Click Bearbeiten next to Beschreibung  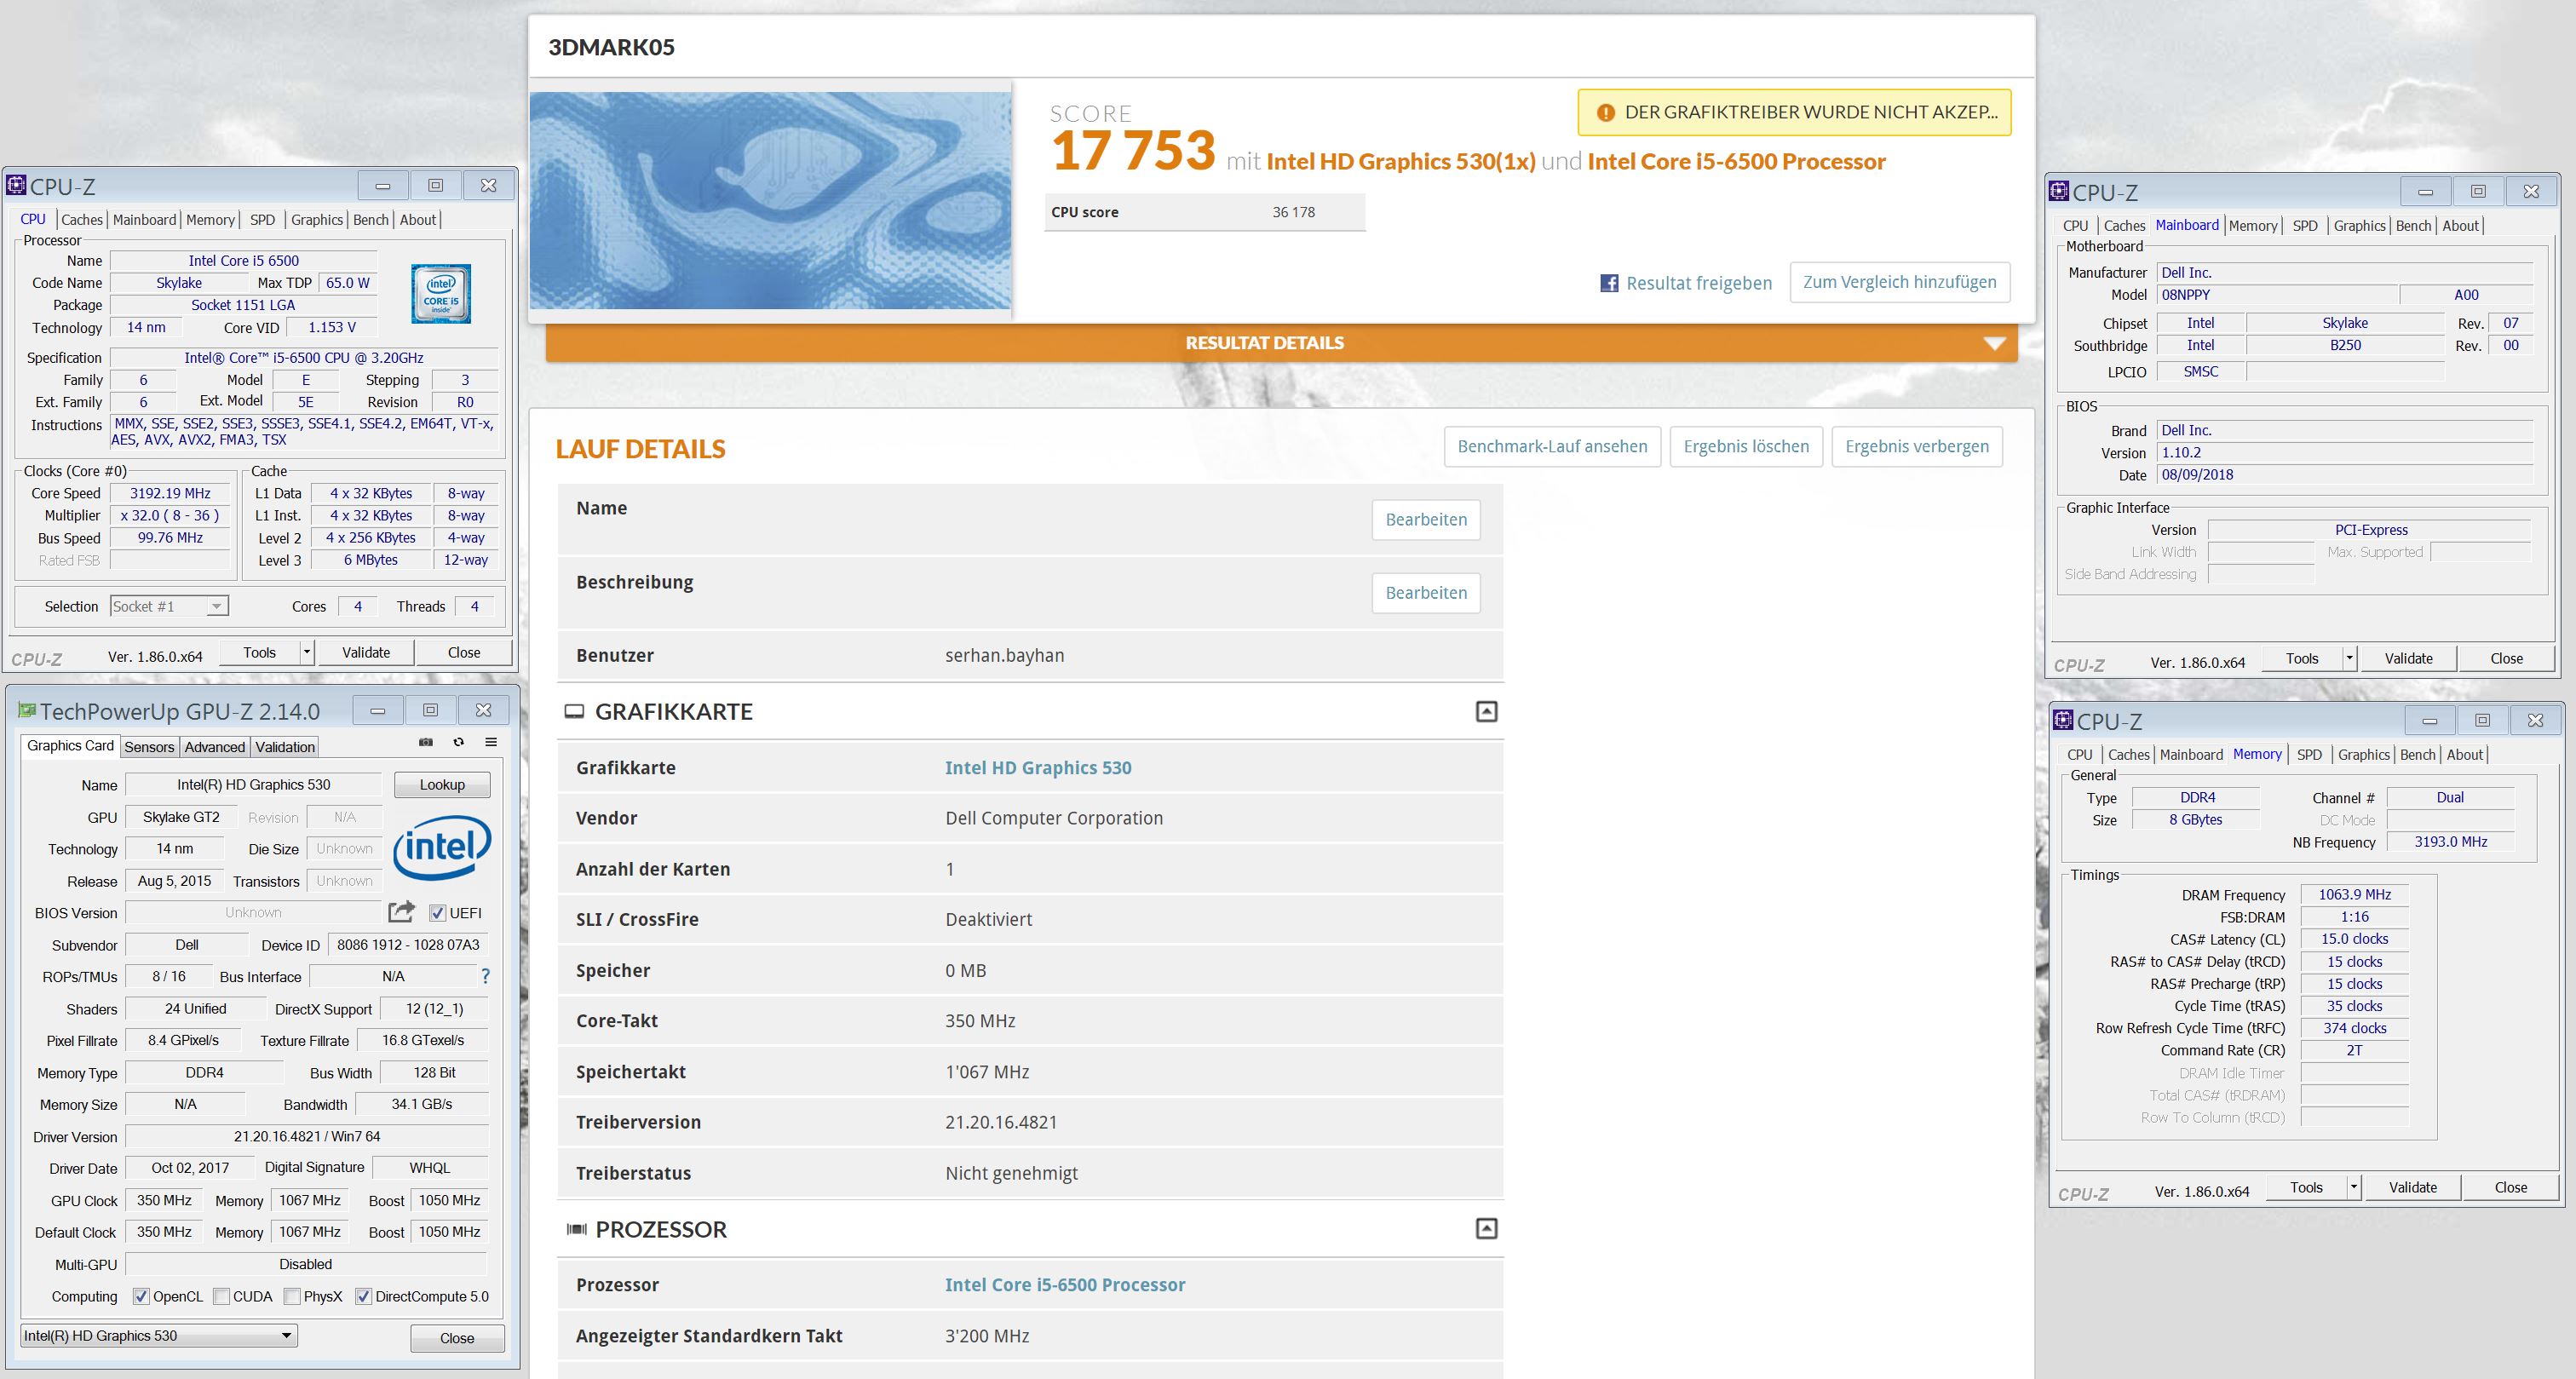1426,593
